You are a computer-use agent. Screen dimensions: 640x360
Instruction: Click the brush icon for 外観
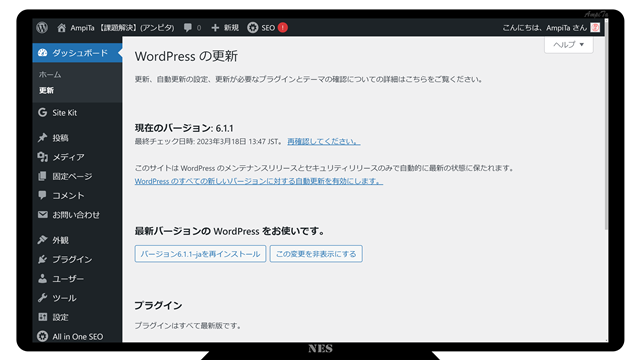(x=42, y=240)
